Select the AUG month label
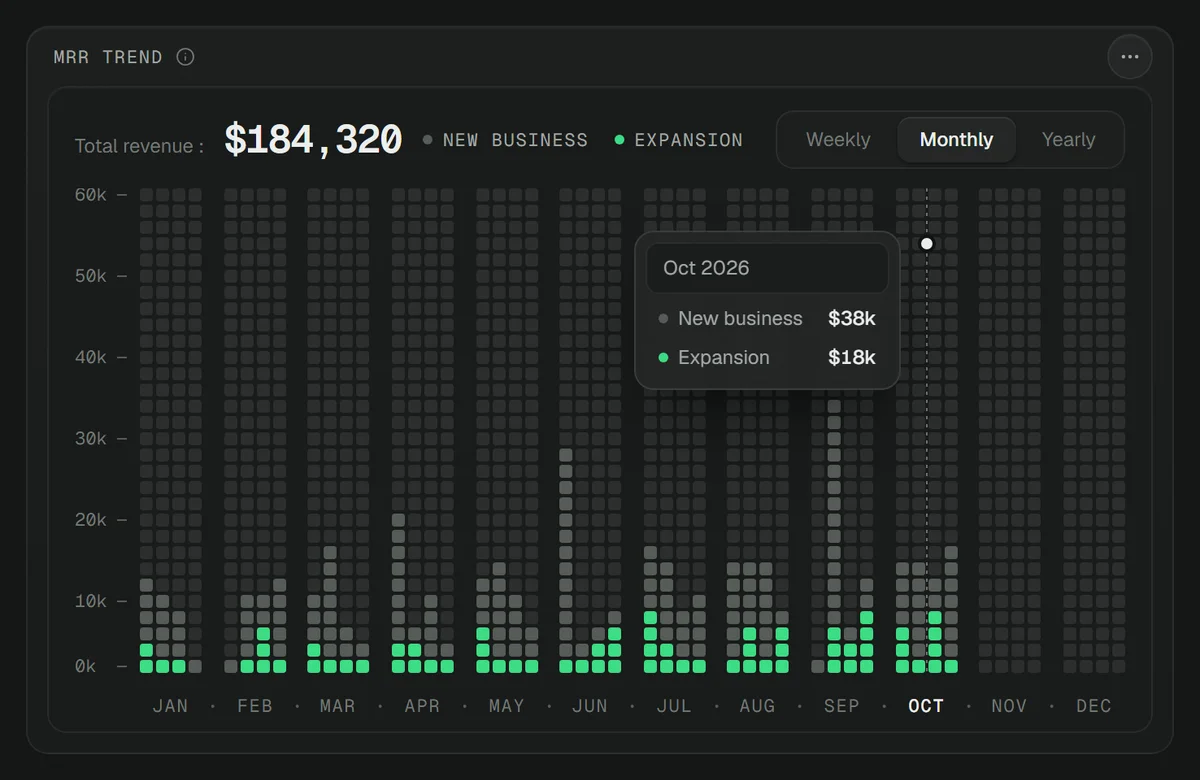Image resolution: width=1200 pixels, height=780 pixels. coord(758,706)
